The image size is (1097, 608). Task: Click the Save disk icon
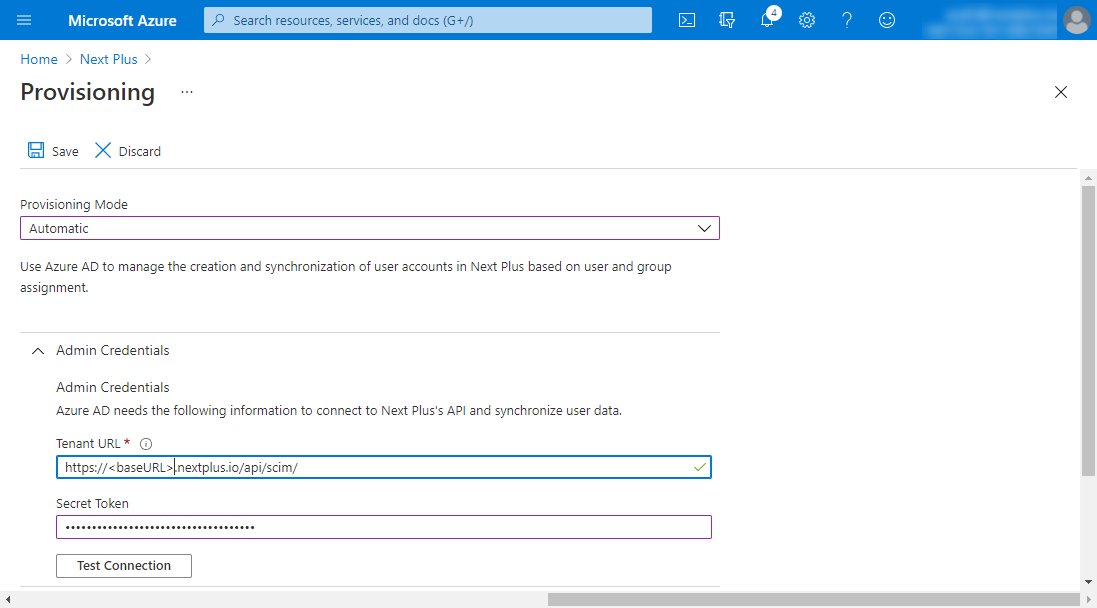click(36, 150)
